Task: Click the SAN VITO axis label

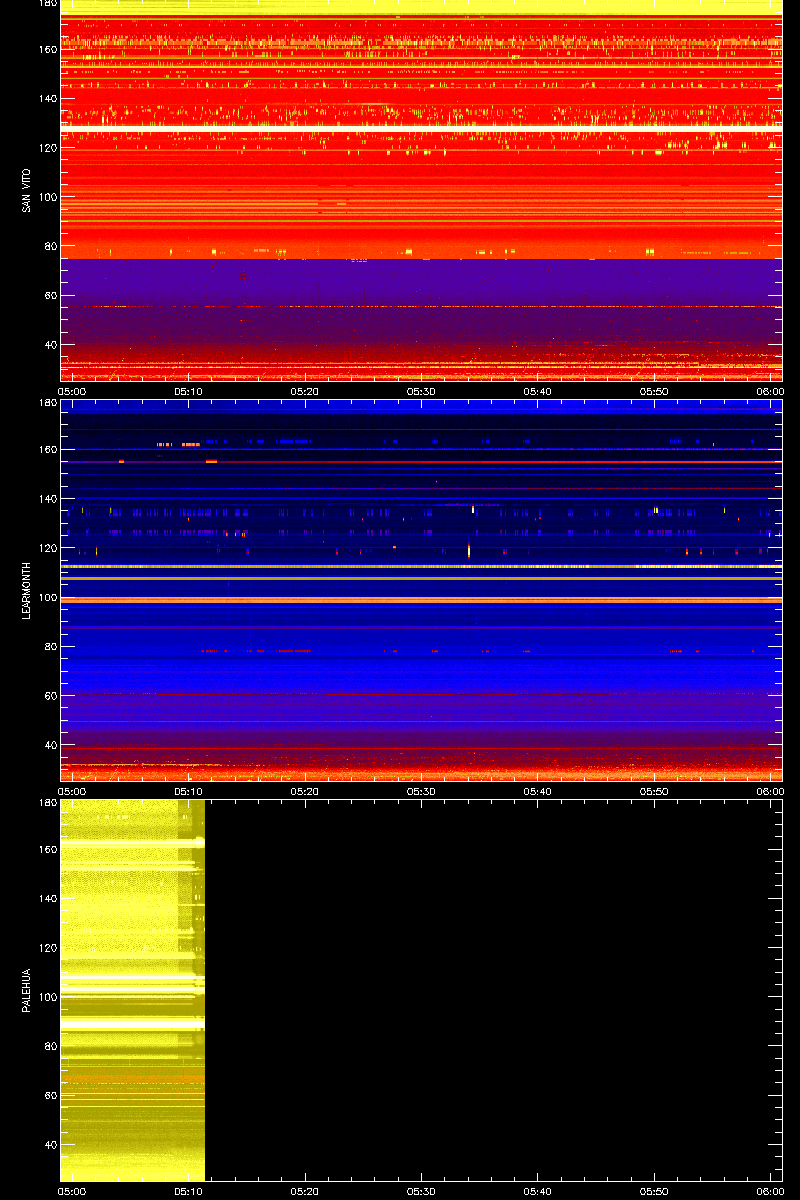Action: coord(26,190)
